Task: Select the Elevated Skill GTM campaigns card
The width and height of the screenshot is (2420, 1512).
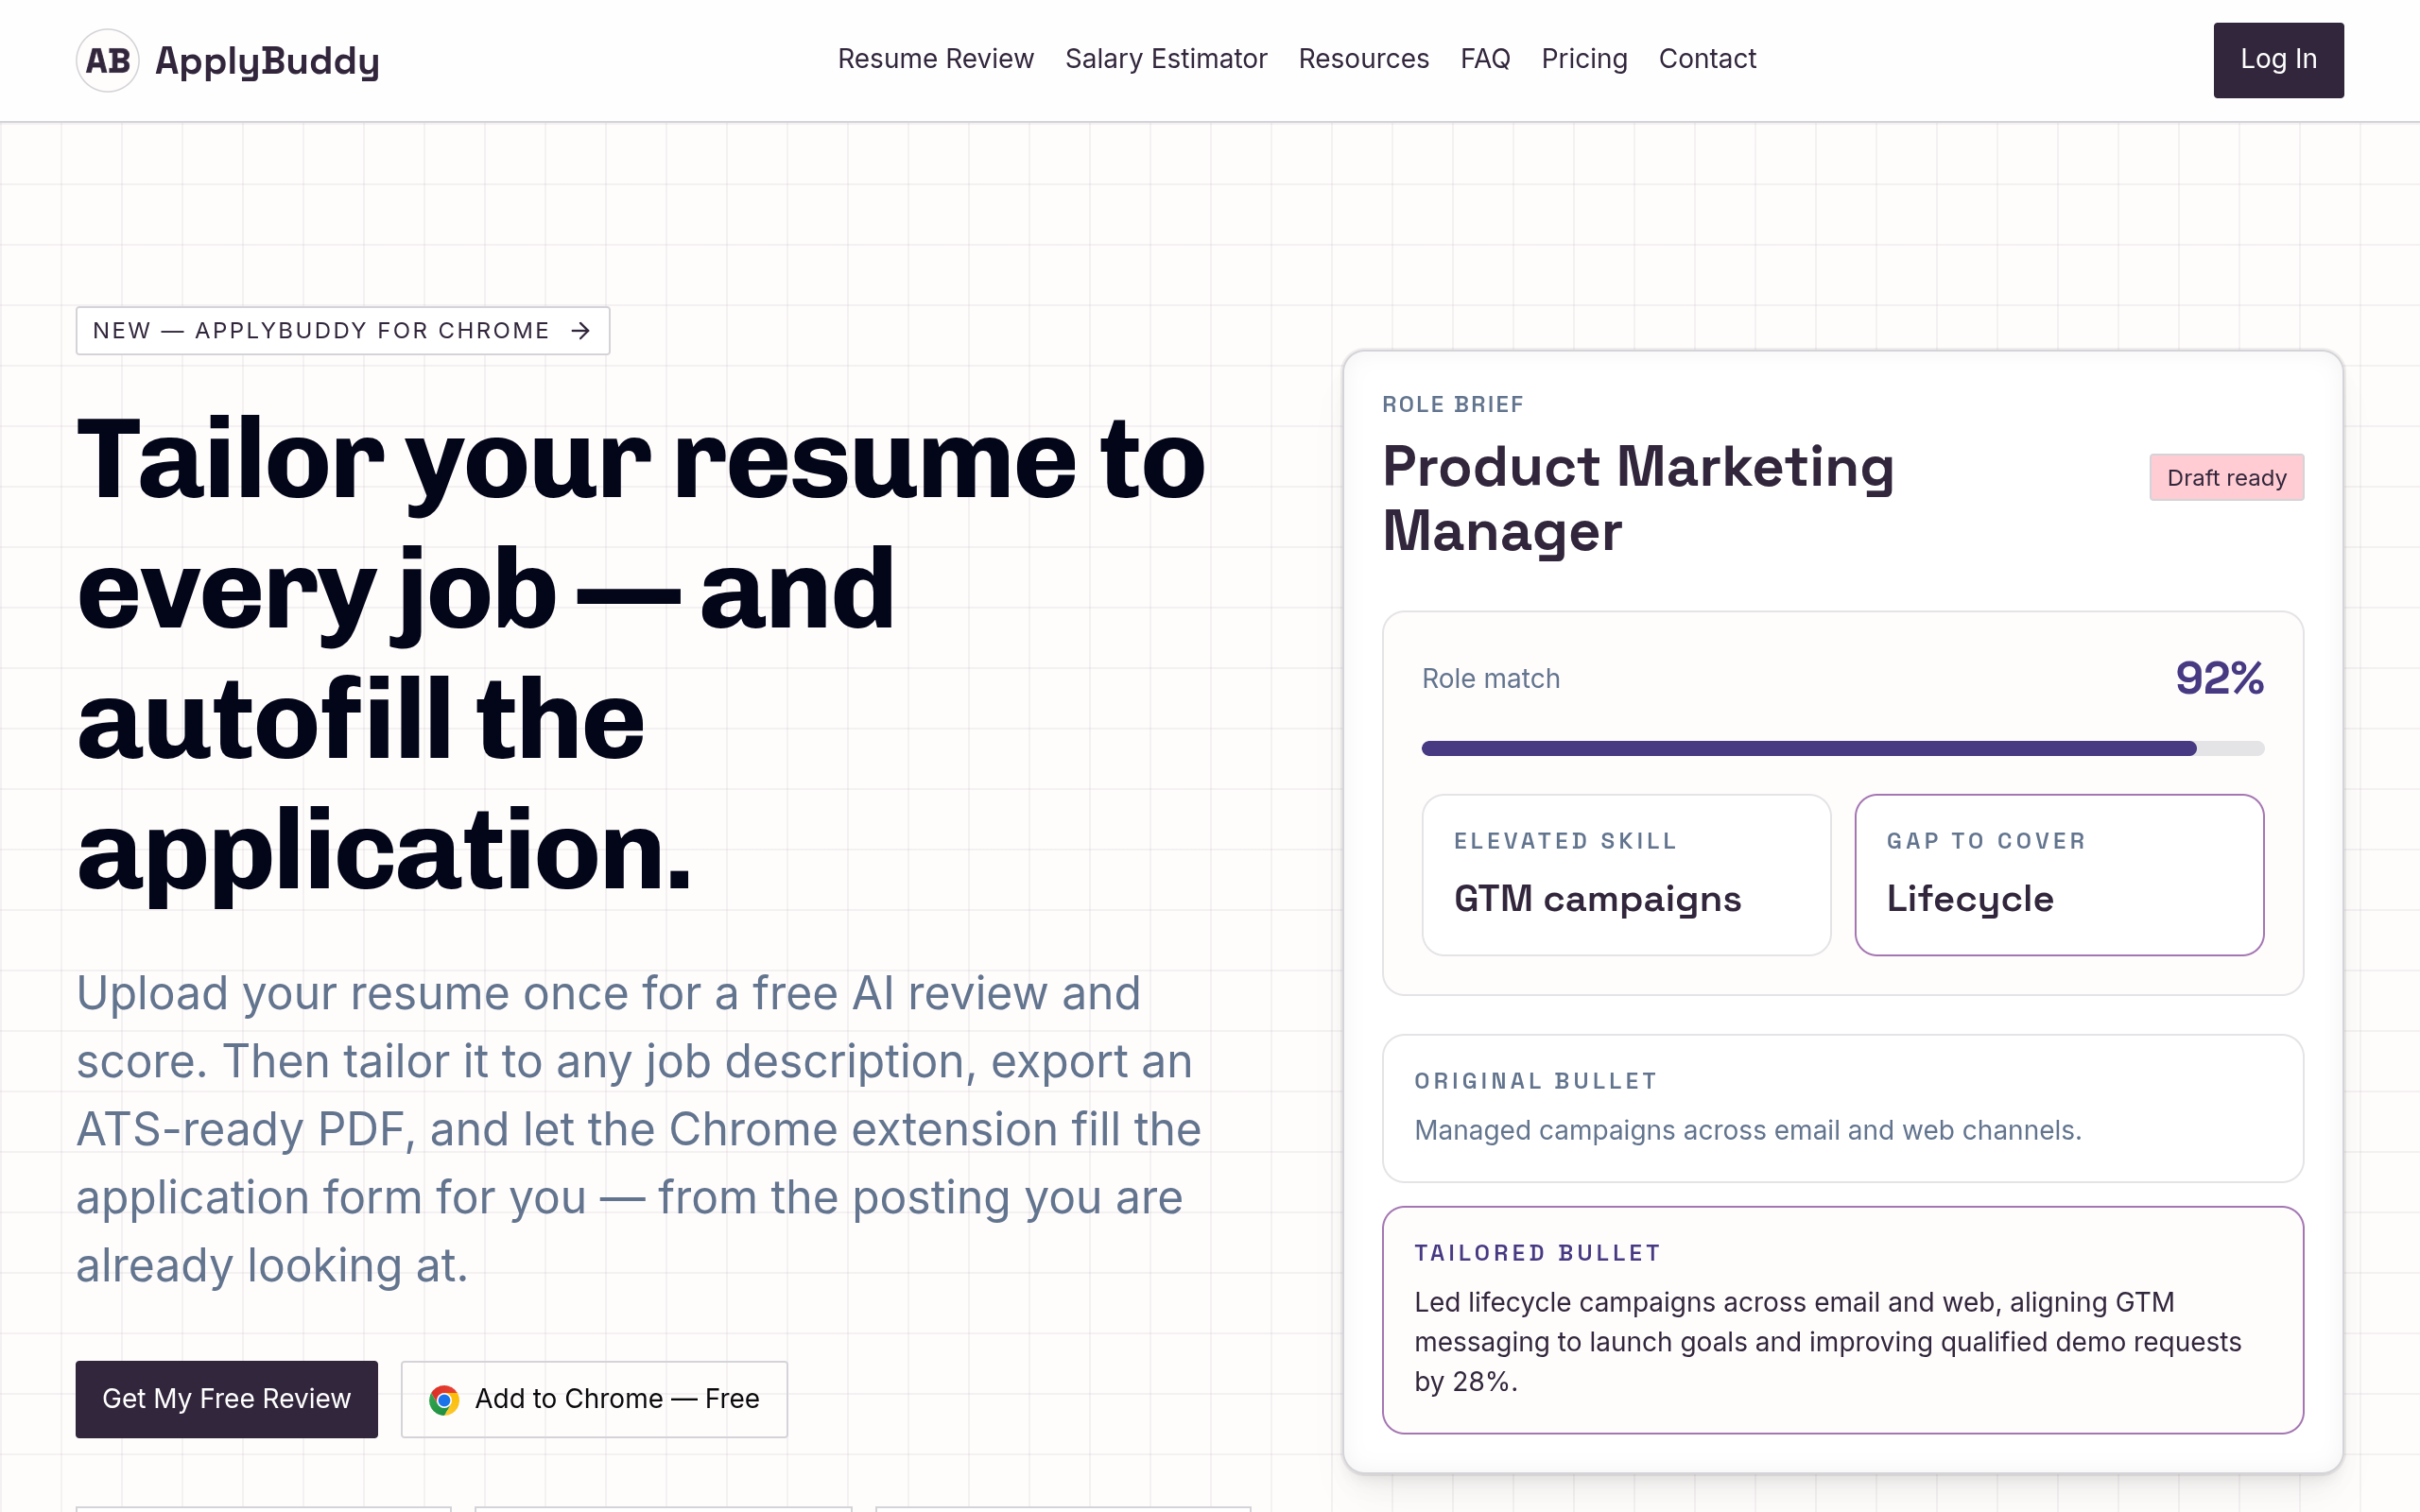Action: [1626, 875]
